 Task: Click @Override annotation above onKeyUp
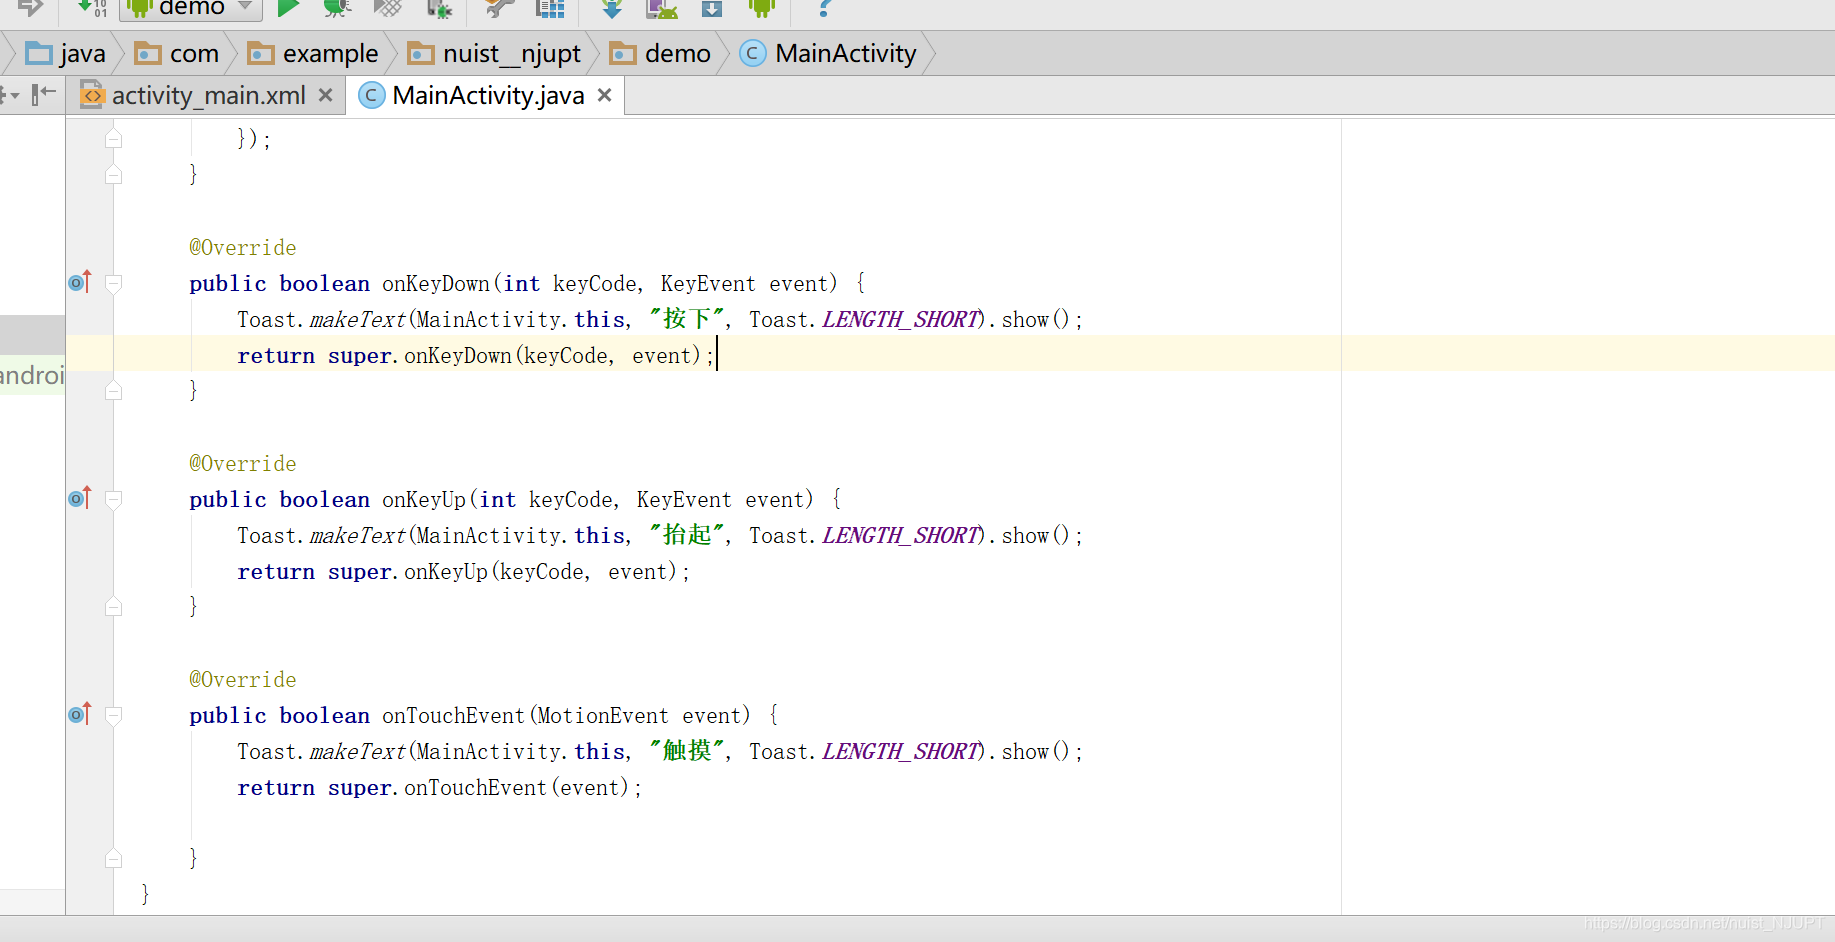pyautogui.click(x=243, y=464)
